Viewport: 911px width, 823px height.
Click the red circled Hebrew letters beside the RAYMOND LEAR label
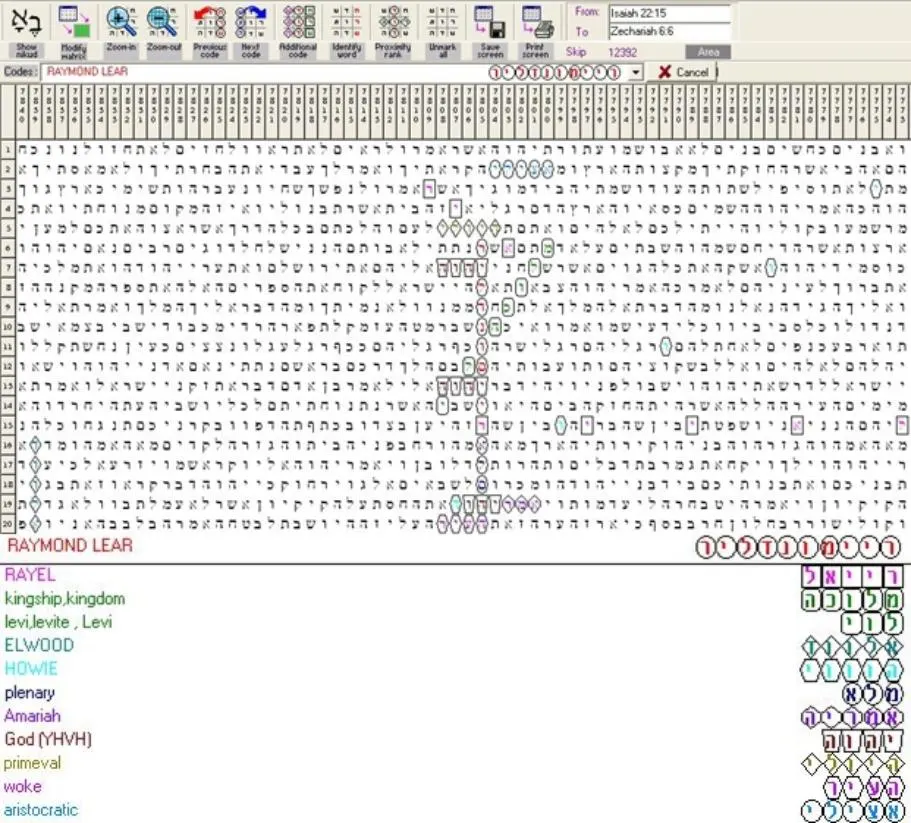[x=798, y=547]
